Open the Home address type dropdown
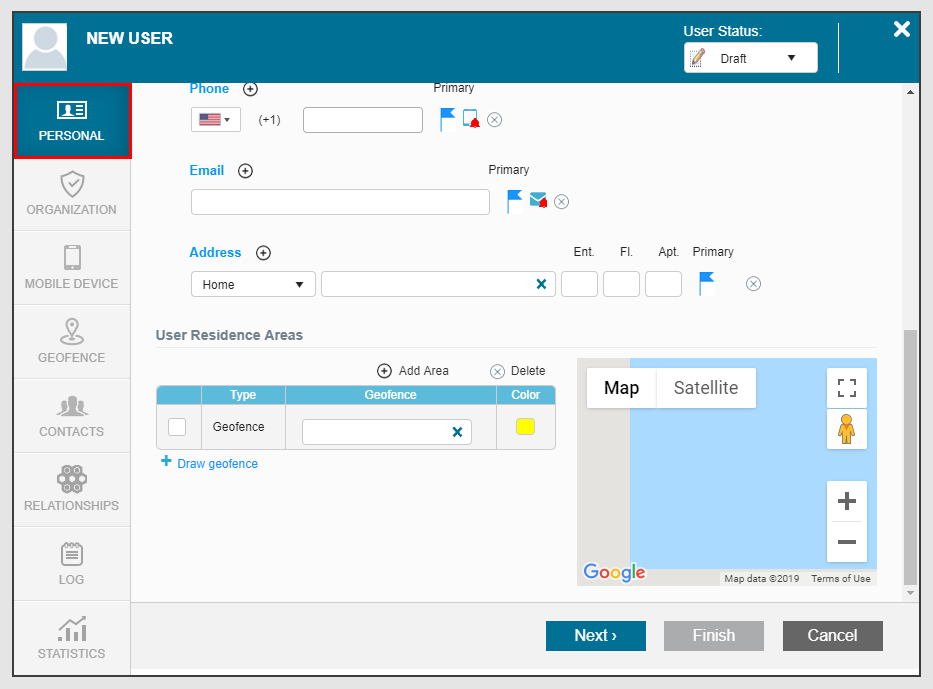The width and height of the screenshot is (933, 689). pos(253,284)
